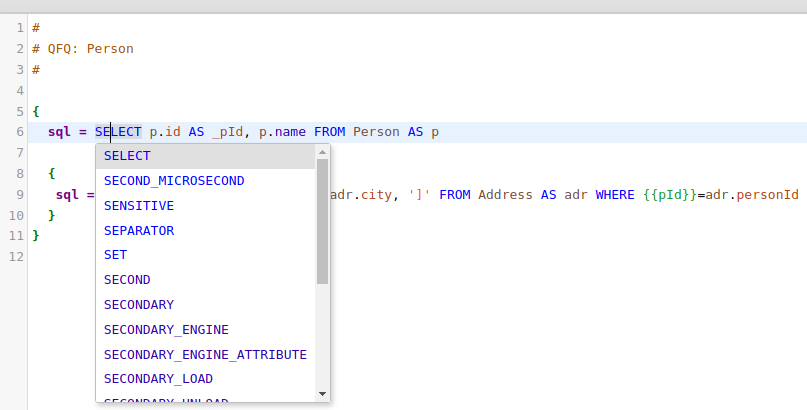Click line number 12 in the gutter

click(16, 257)
